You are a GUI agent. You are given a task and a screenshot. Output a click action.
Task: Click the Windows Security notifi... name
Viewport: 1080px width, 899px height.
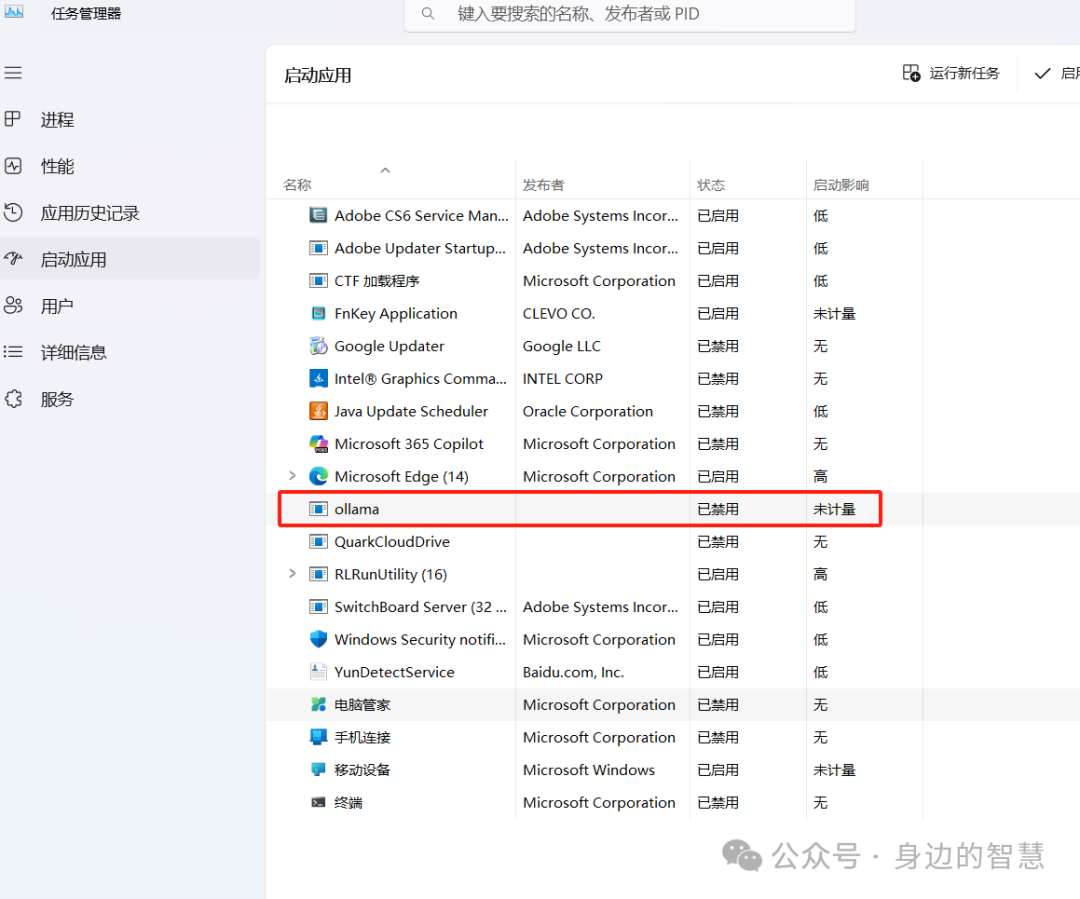tap(420, 639)
